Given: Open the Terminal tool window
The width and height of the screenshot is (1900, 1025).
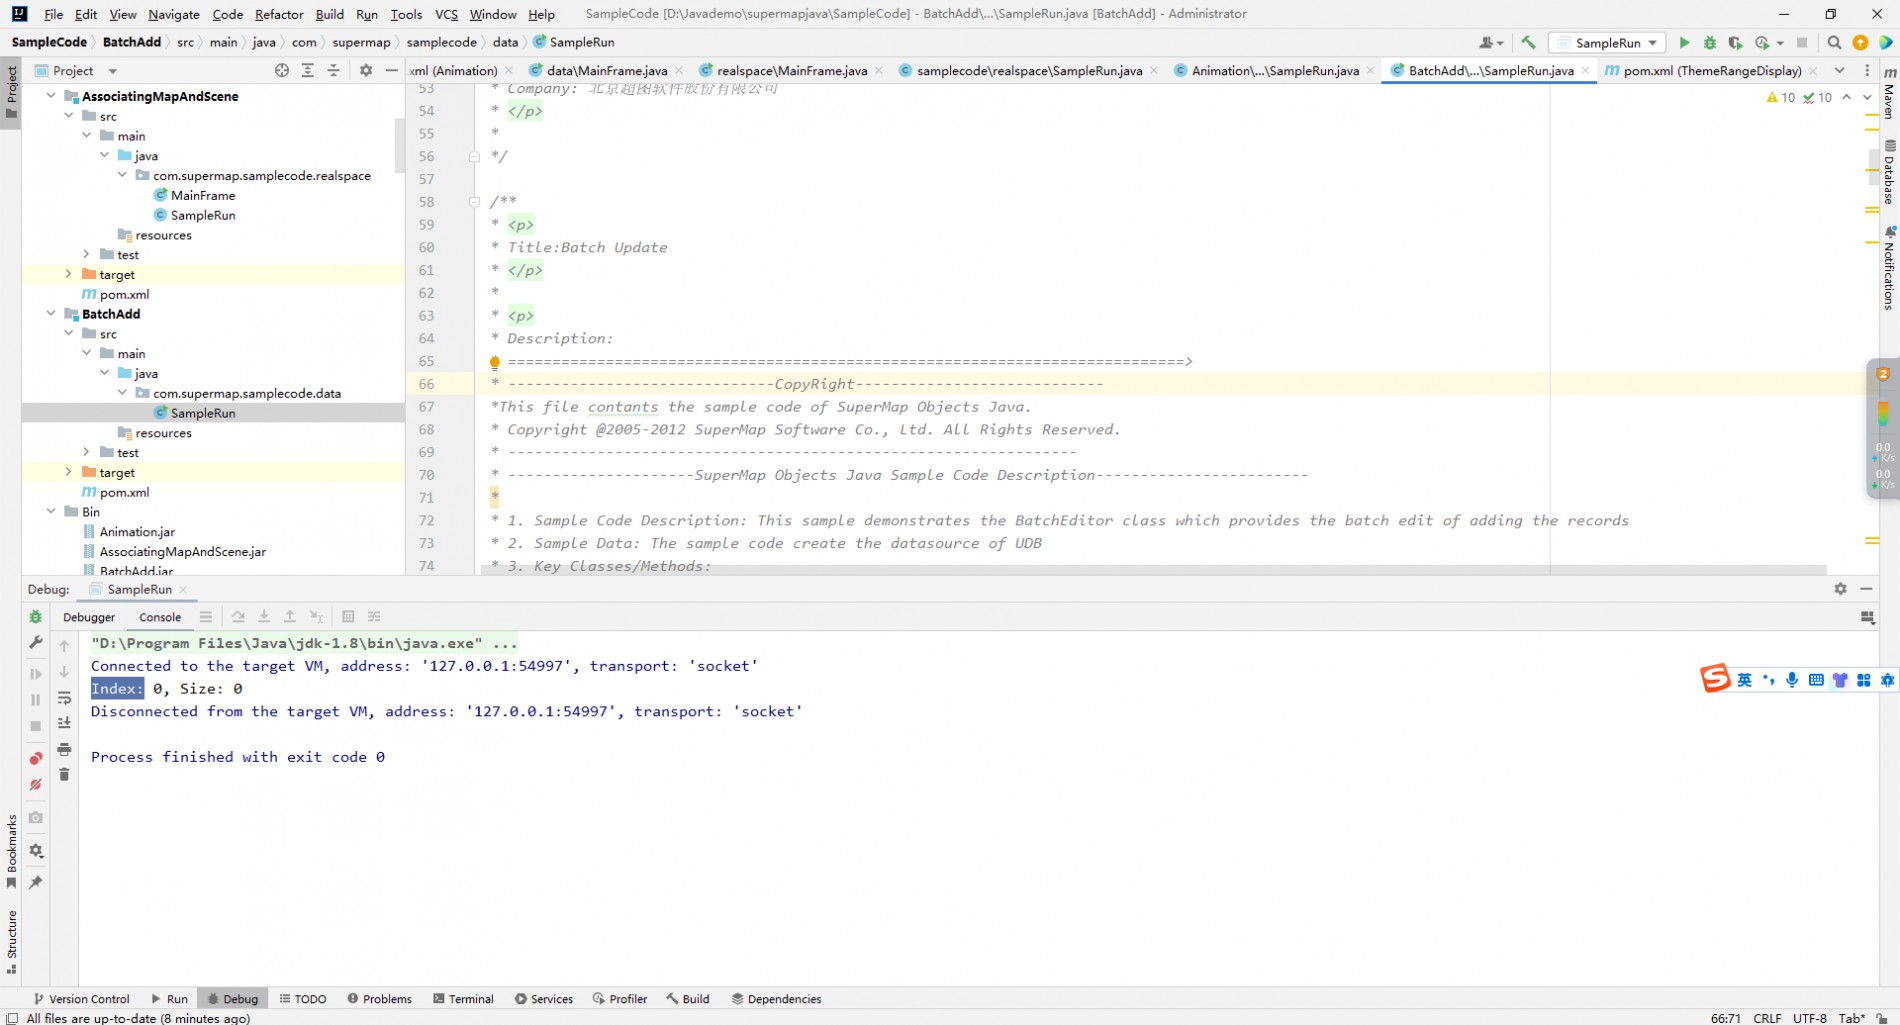Looking at the screenshot, I should point(464,999).
